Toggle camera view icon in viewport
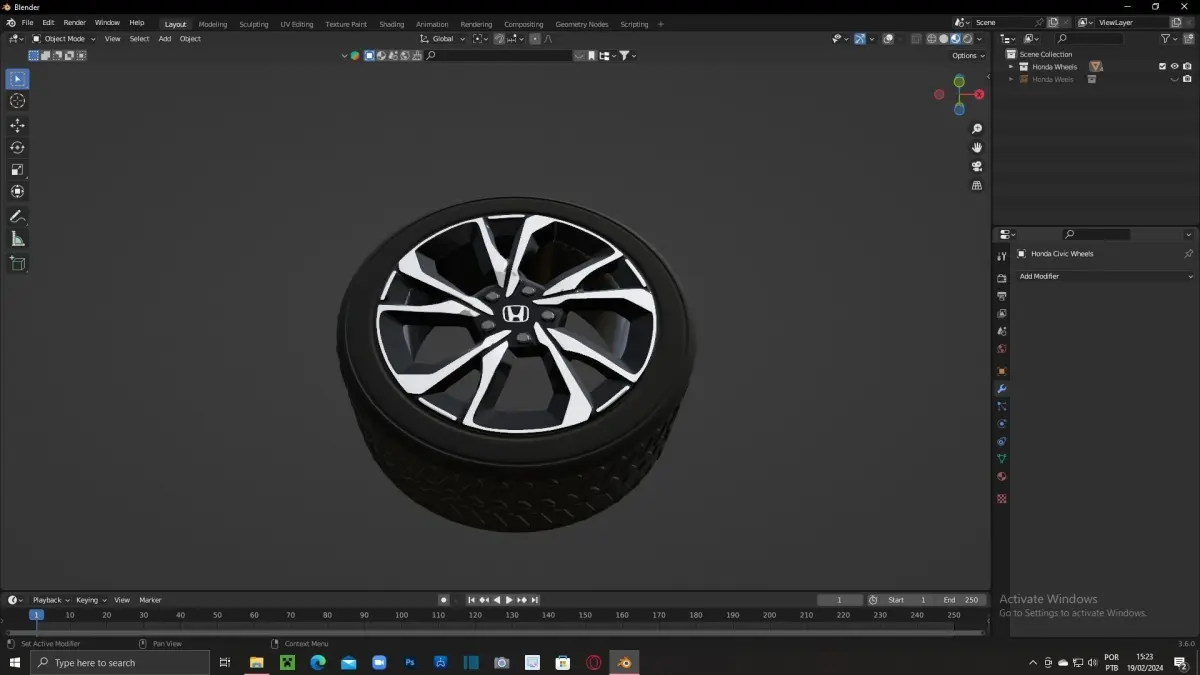 (977, 166)
